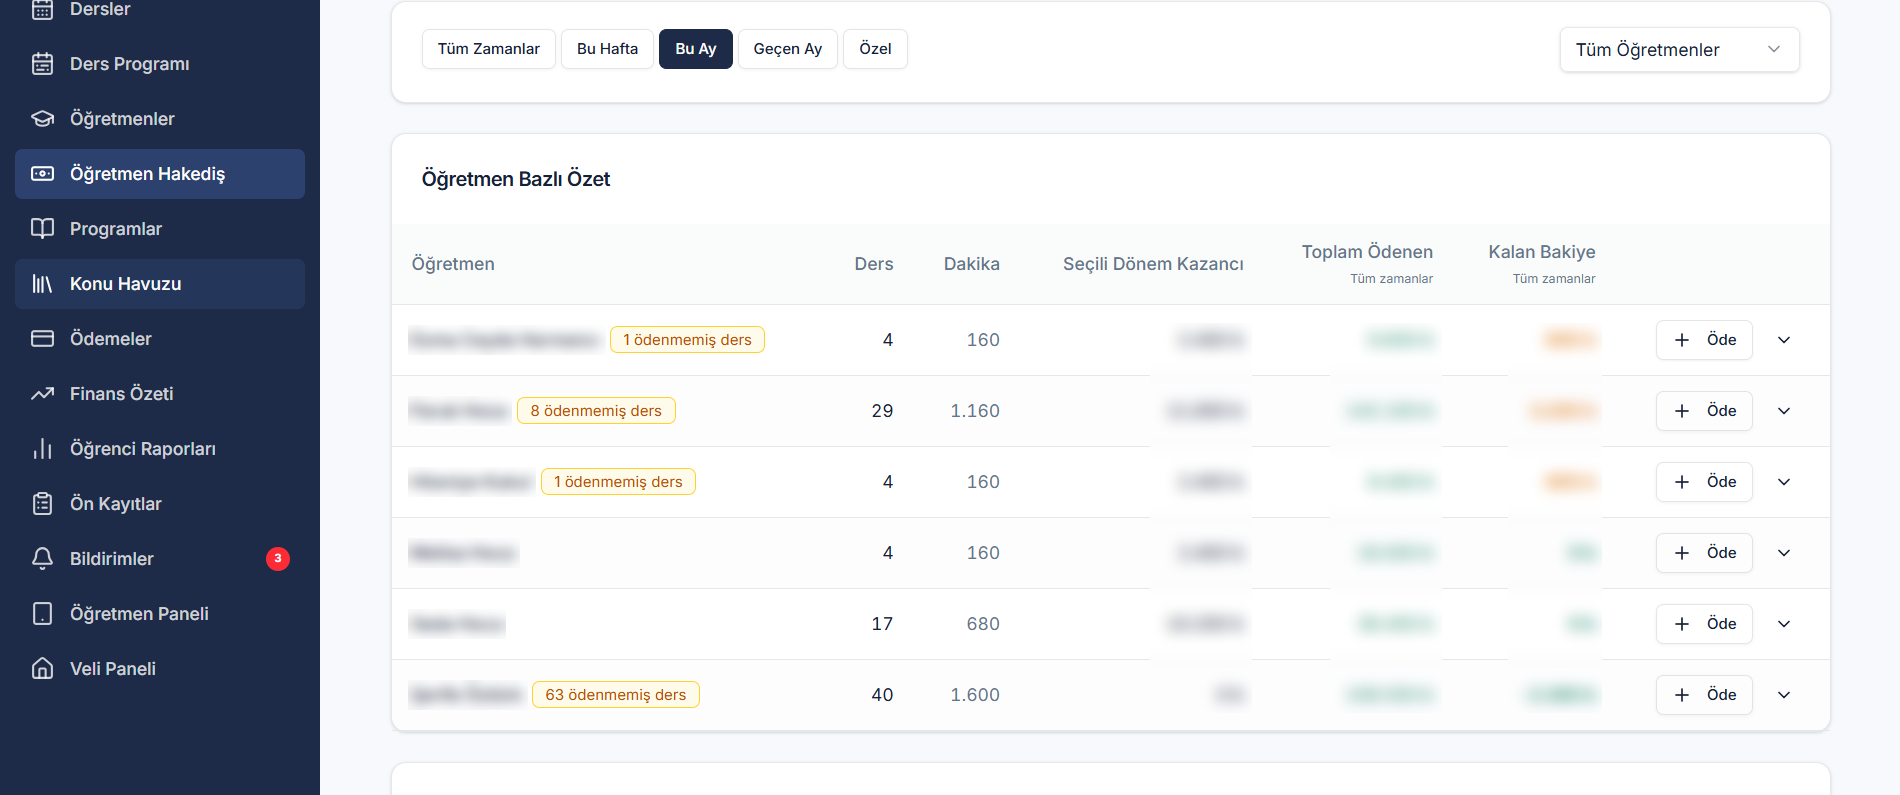Select the Geçen Ay filter tab

[788, 49]
